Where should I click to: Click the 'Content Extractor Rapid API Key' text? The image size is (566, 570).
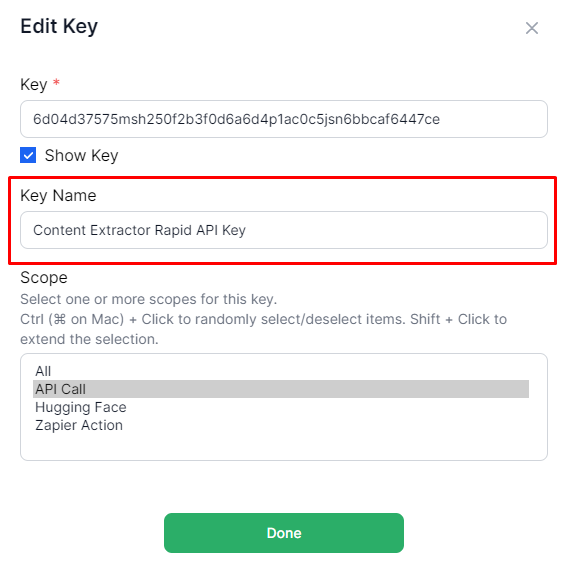(140, 230)
